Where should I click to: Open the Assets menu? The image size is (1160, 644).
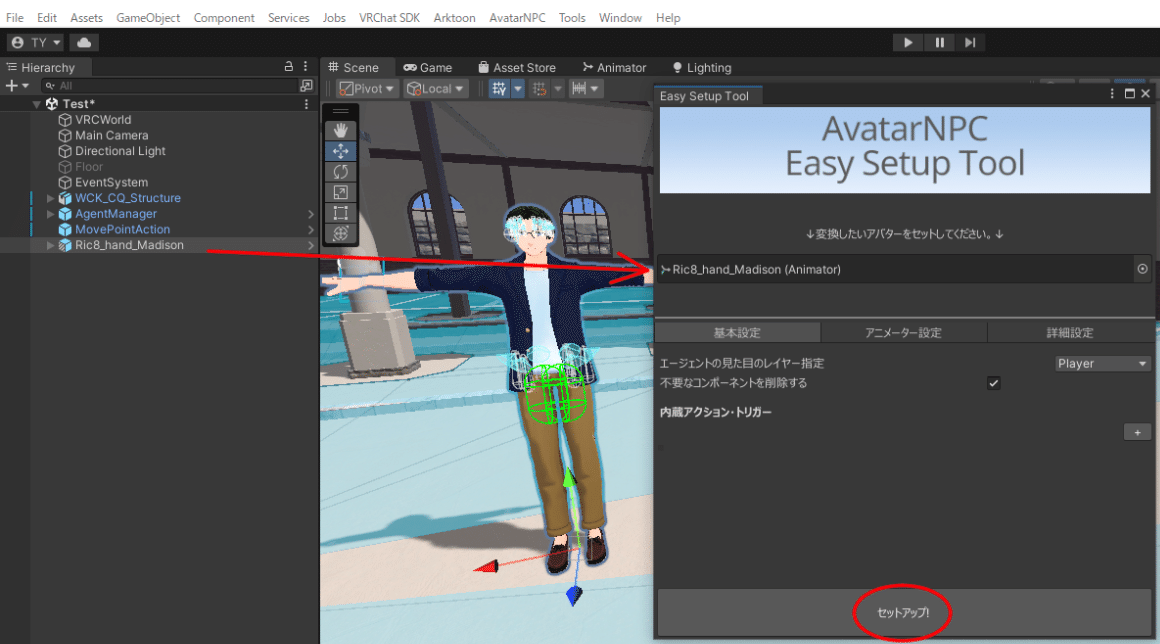coord(87,18)
